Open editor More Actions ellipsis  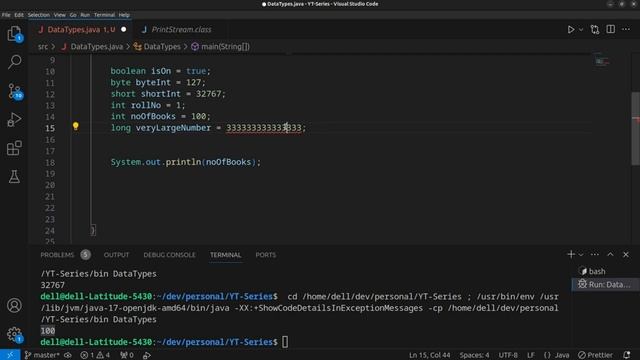click(626, 29)
